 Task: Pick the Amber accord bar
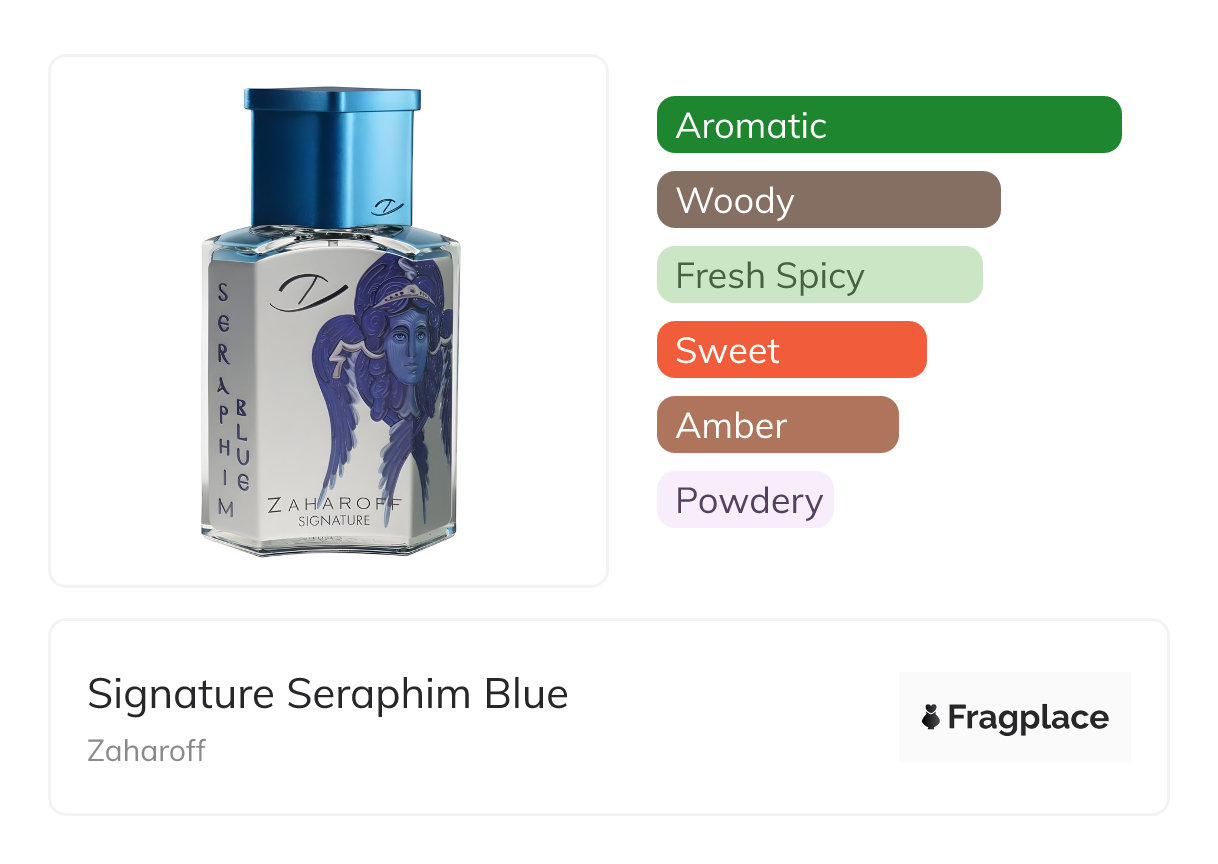coord(778,425)
